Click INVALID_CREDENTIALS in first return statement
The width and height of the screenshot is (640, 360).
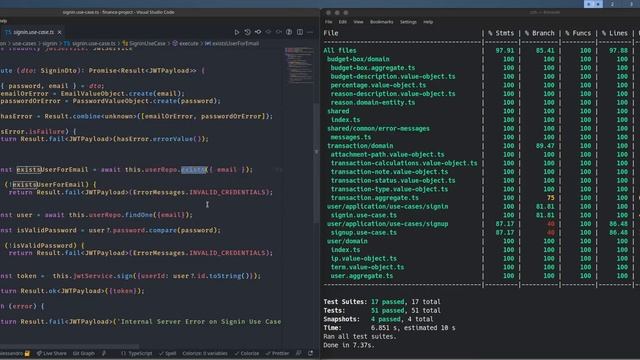point(227,192)
